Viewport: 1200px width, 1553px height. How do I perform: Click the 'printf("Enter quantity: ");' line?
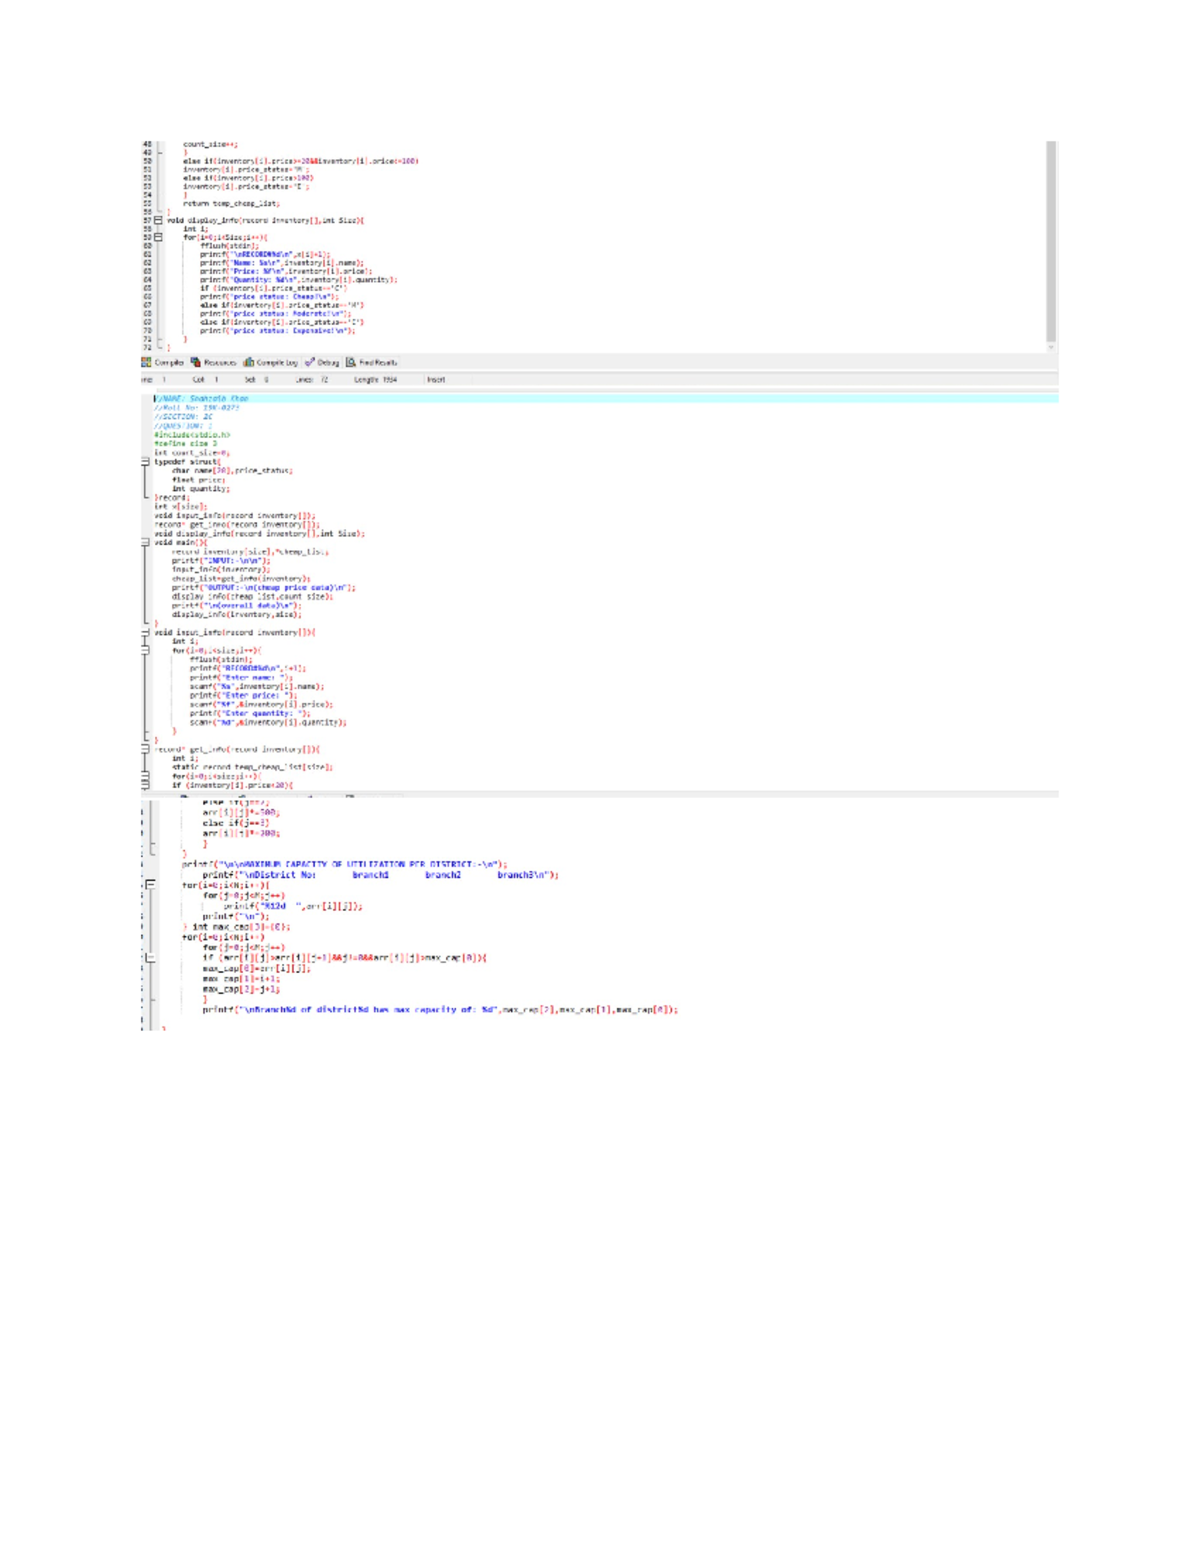click(x=250, y=714)
